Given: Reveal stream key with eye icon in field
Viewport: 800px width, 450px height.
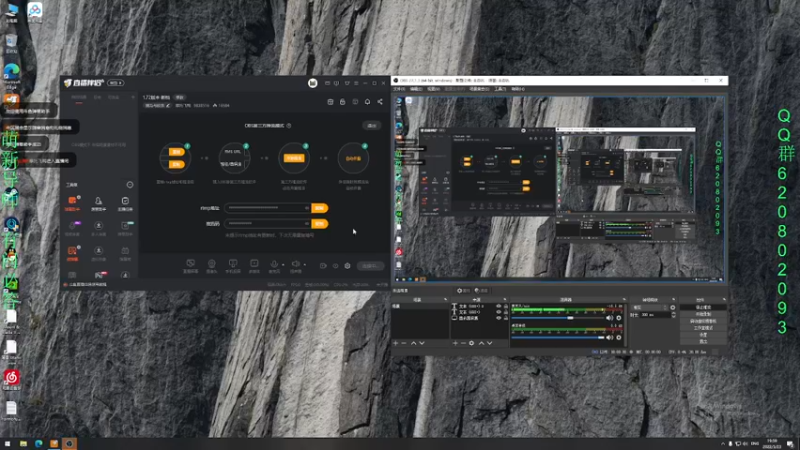Looking at the screenshot, I should (x=307, y=223).
